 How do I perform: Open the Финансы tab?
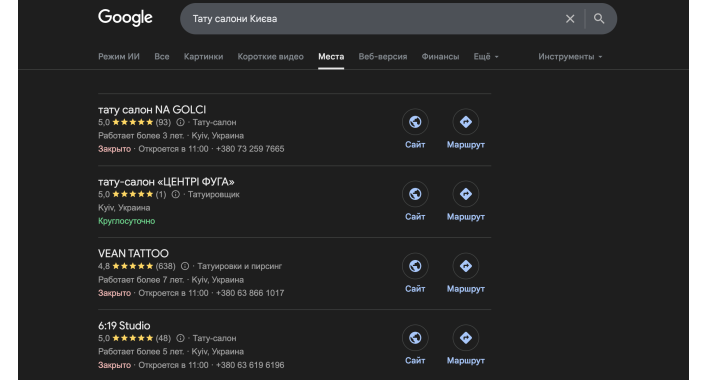tap(440, 56)
